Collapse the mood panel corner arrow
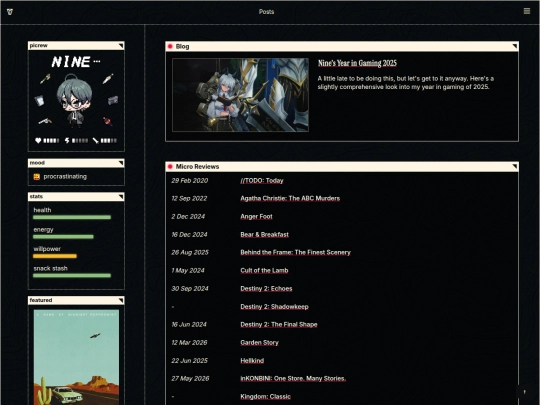 coord(121,163)
